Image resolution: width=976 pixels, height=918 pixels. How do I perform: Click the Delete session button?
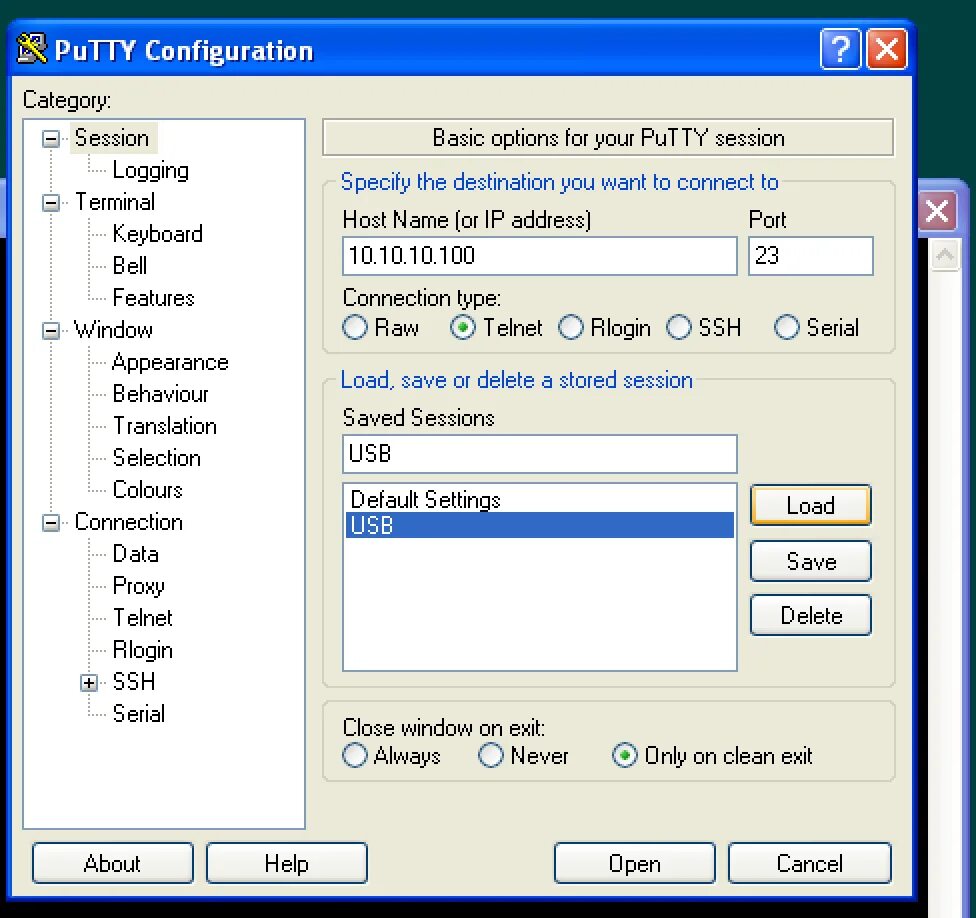[810, 615]
